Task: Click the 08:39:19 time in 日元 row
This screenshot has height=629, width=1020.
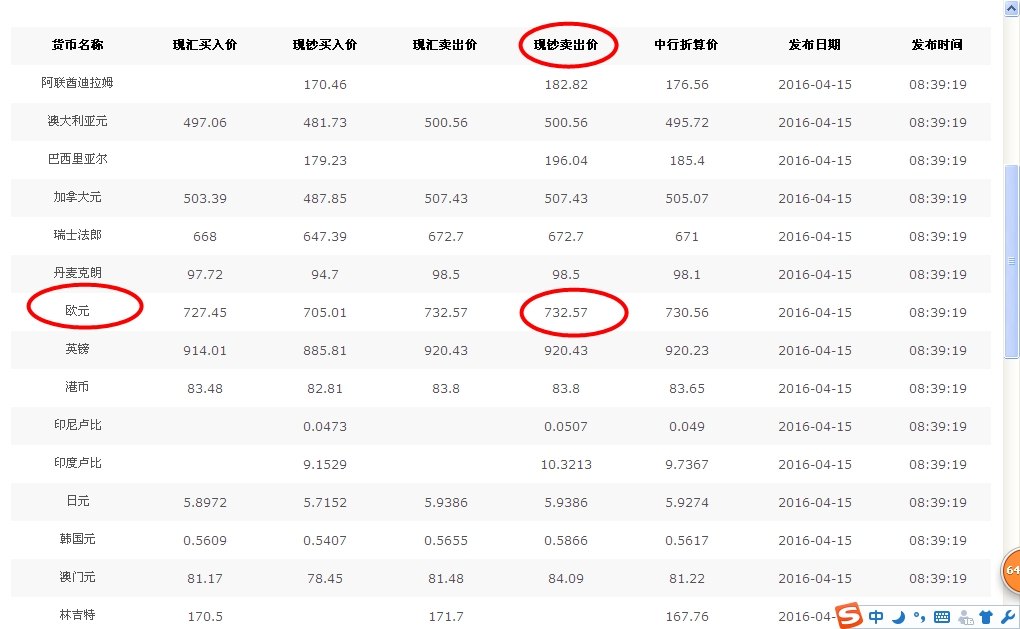Action: coord(937,503)
